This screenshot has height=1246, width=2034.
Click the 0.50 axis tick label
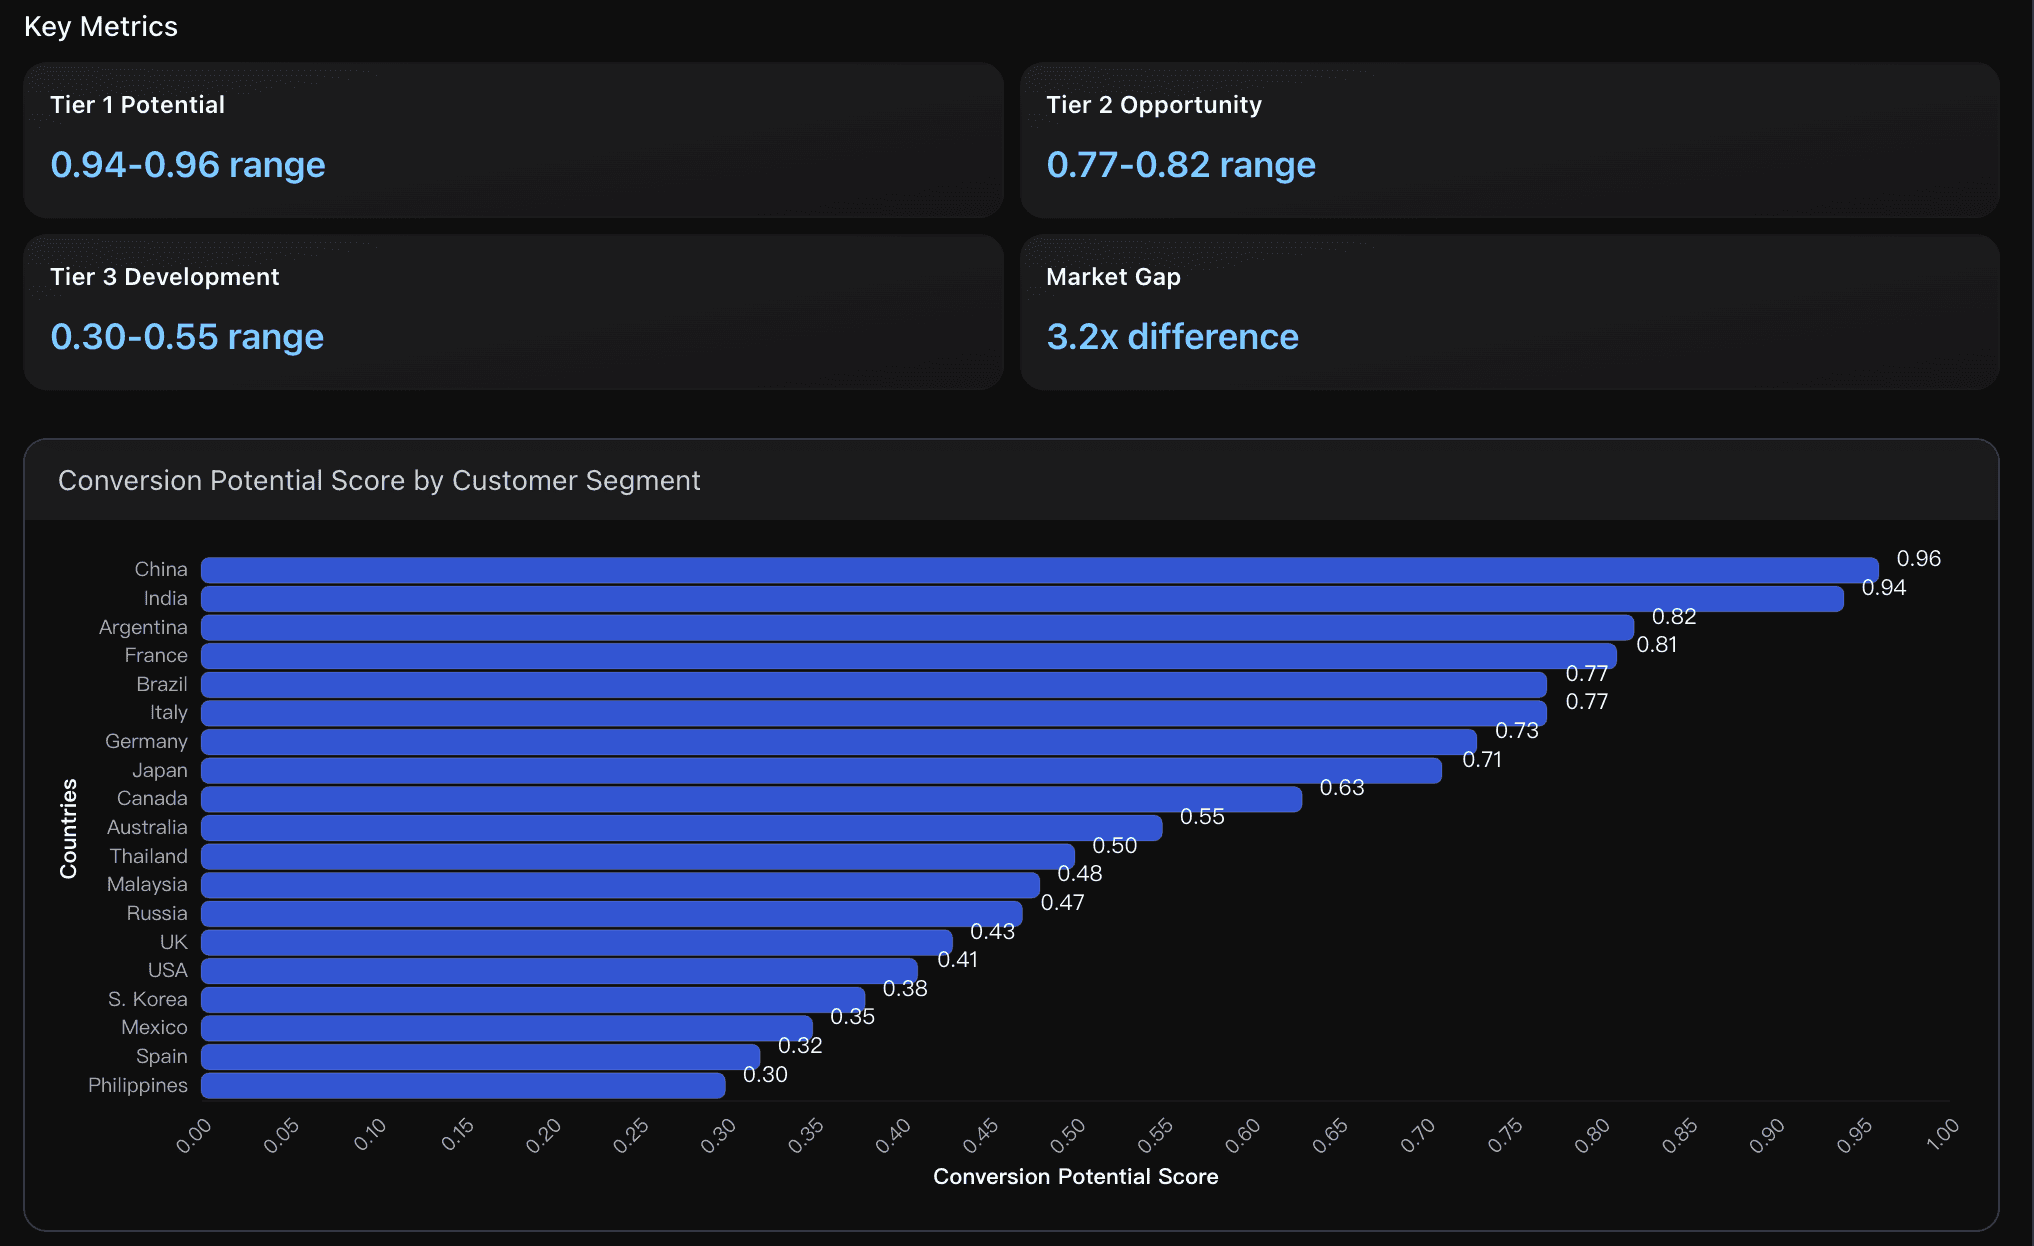click(1068, 1131)
